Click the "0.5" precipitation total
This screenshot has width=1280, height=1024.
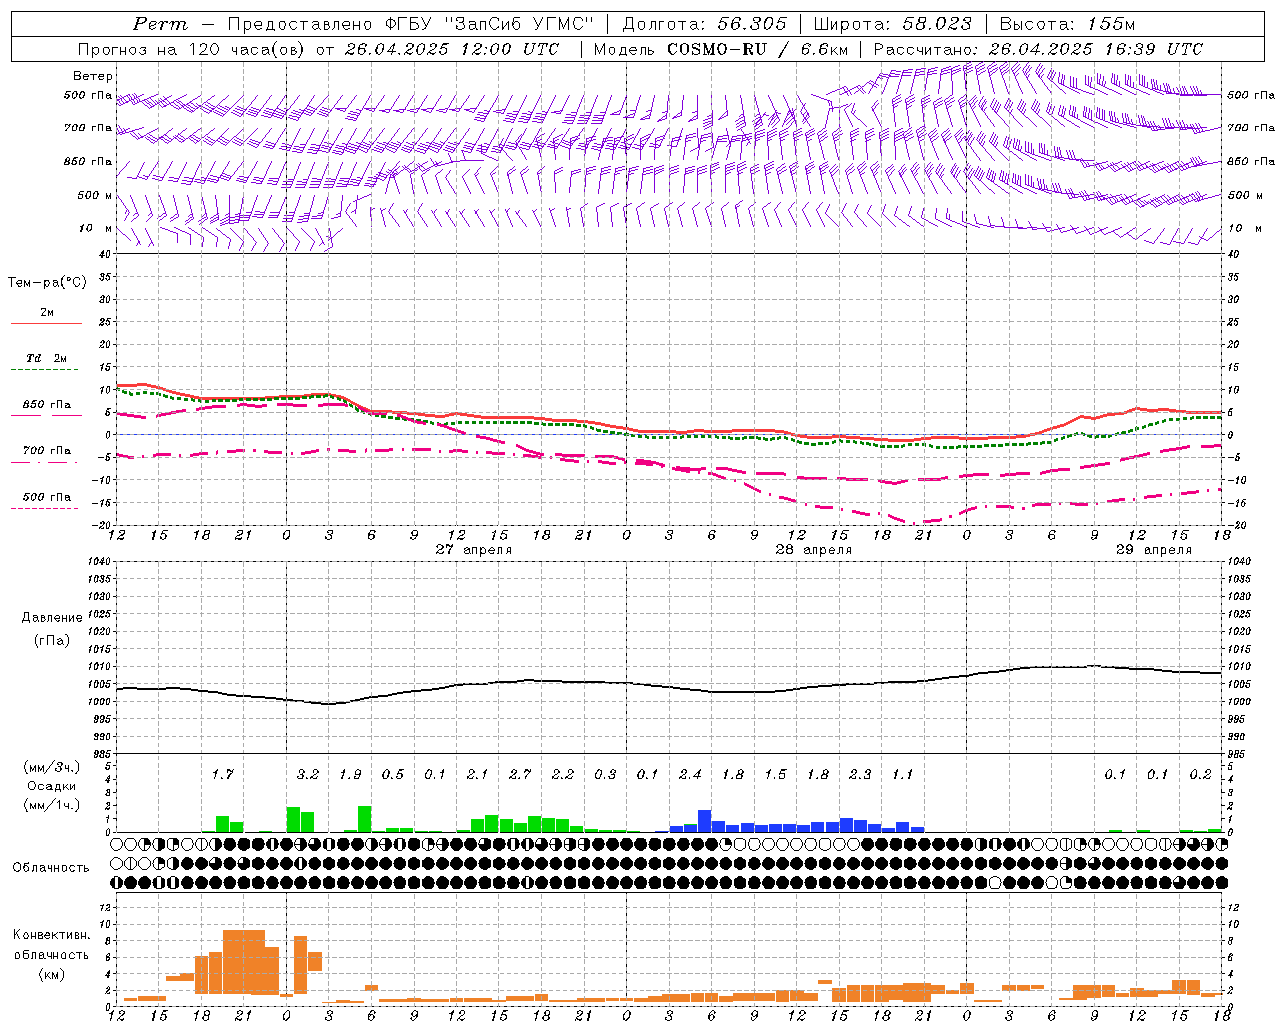[x=392, y=775]
